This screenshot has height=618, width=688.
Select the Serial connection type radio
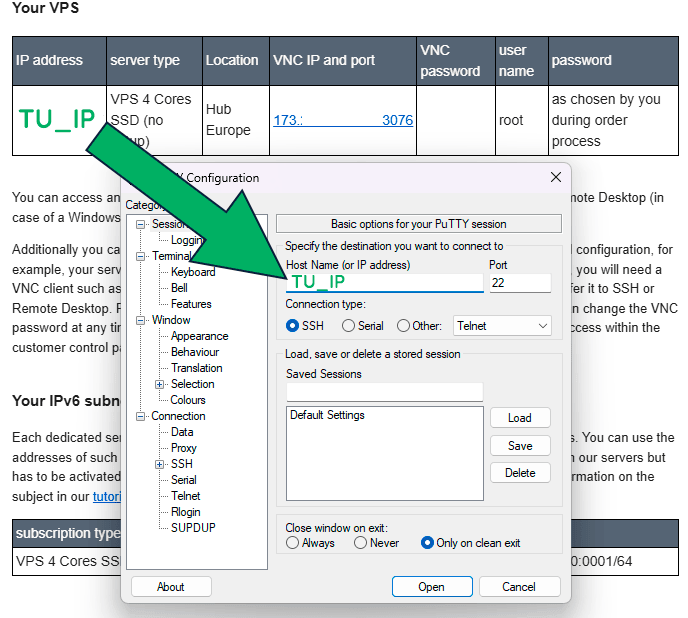pos(348,326)
